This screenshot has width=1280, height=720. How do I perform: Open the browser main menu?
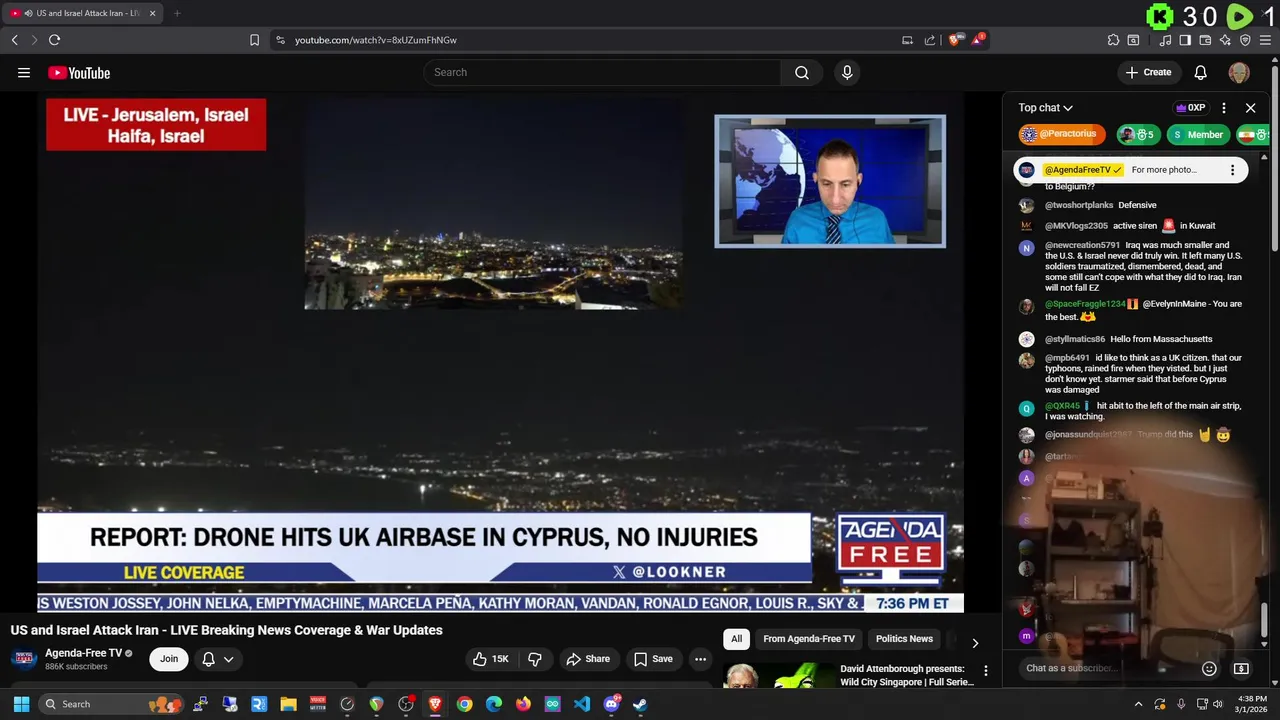point(1266,40)
